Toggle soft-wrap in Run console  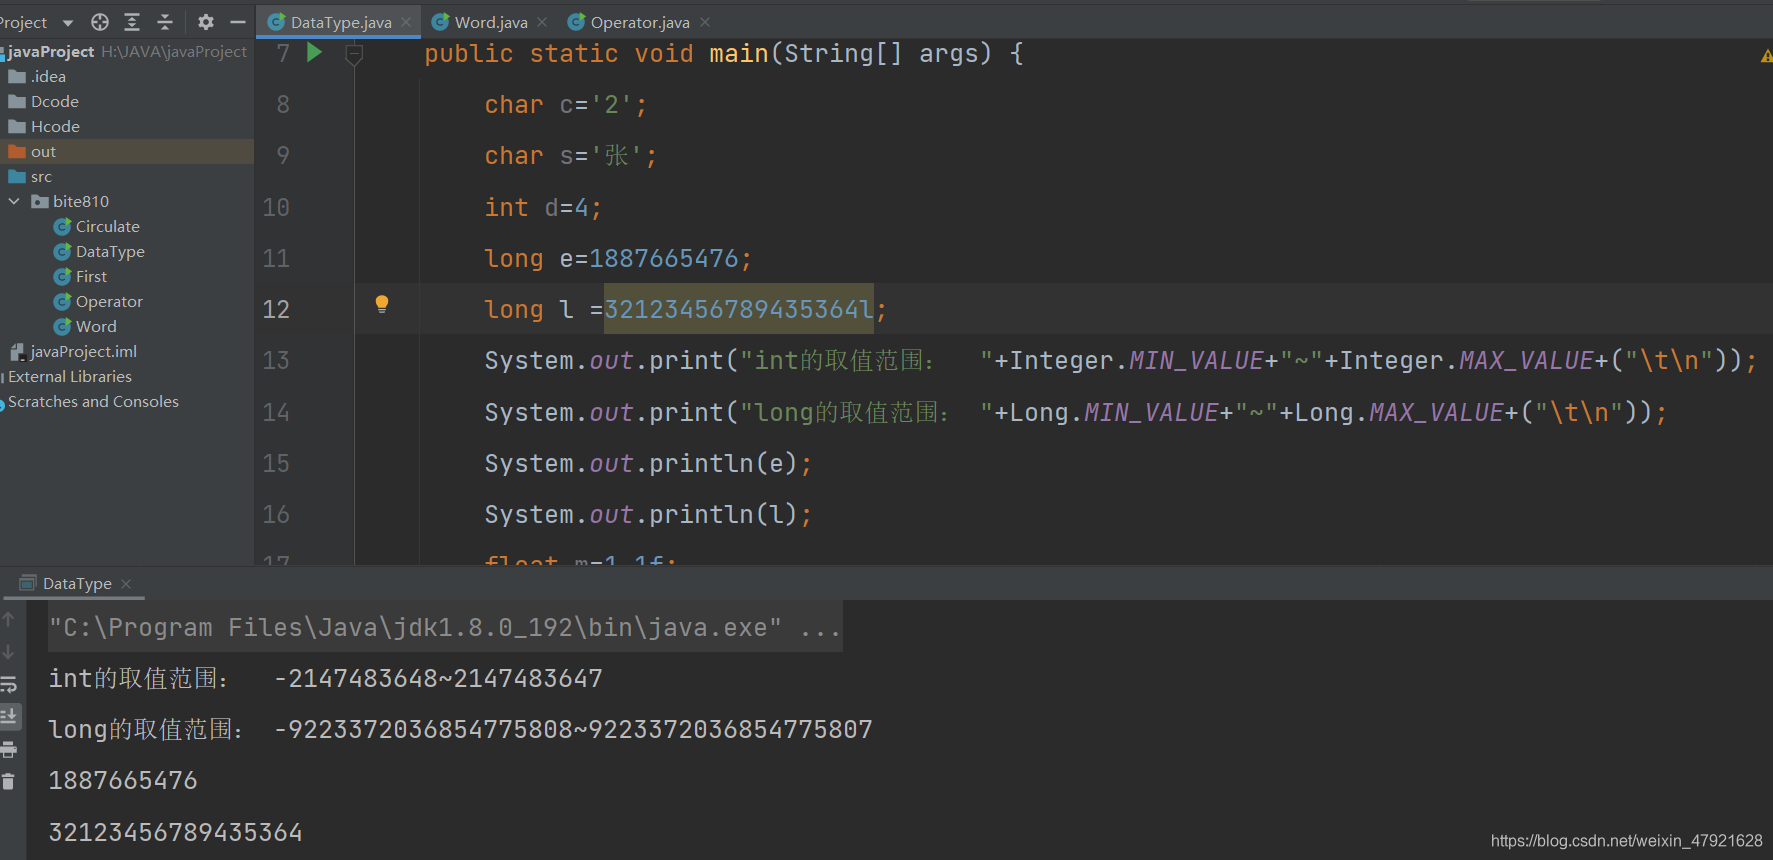pos(8,685)
